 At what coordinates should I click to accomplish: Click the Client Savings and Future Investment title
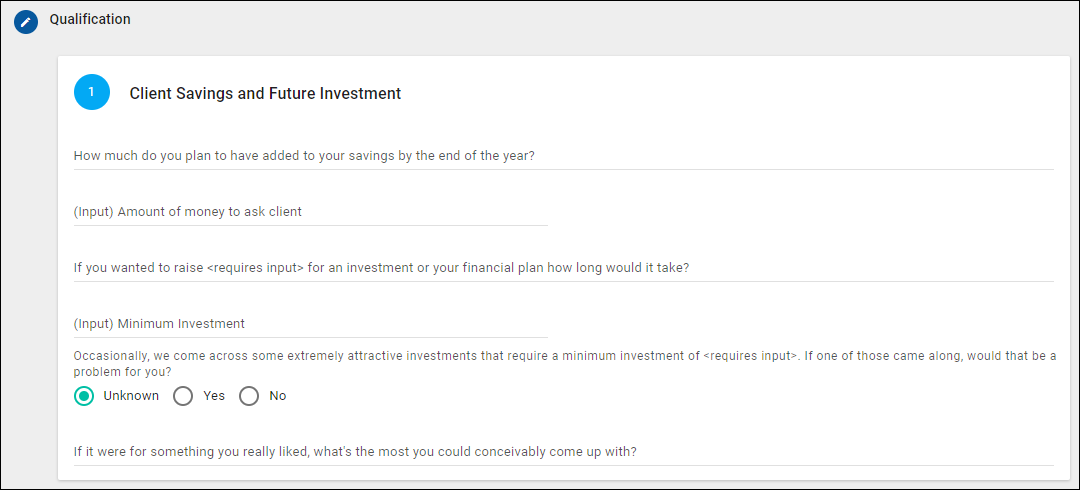[x=265, y=94]
